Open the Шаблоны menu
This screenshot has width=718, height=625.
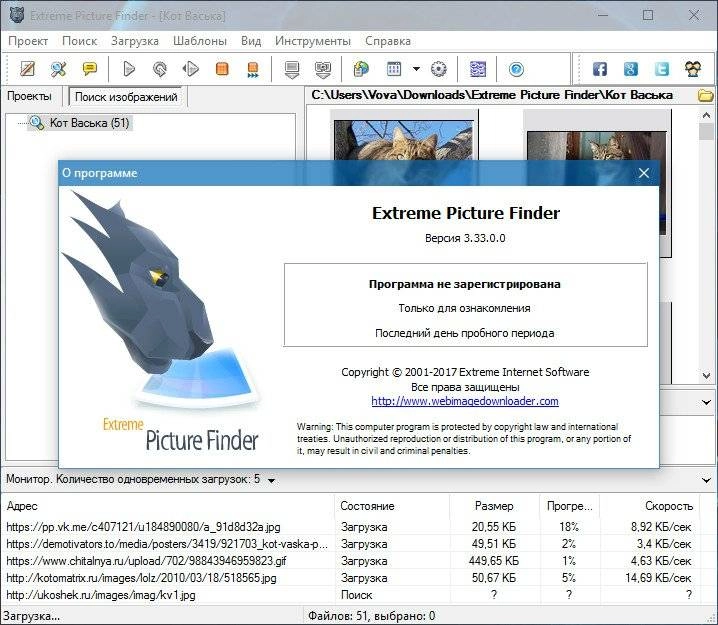coord(200,41)
